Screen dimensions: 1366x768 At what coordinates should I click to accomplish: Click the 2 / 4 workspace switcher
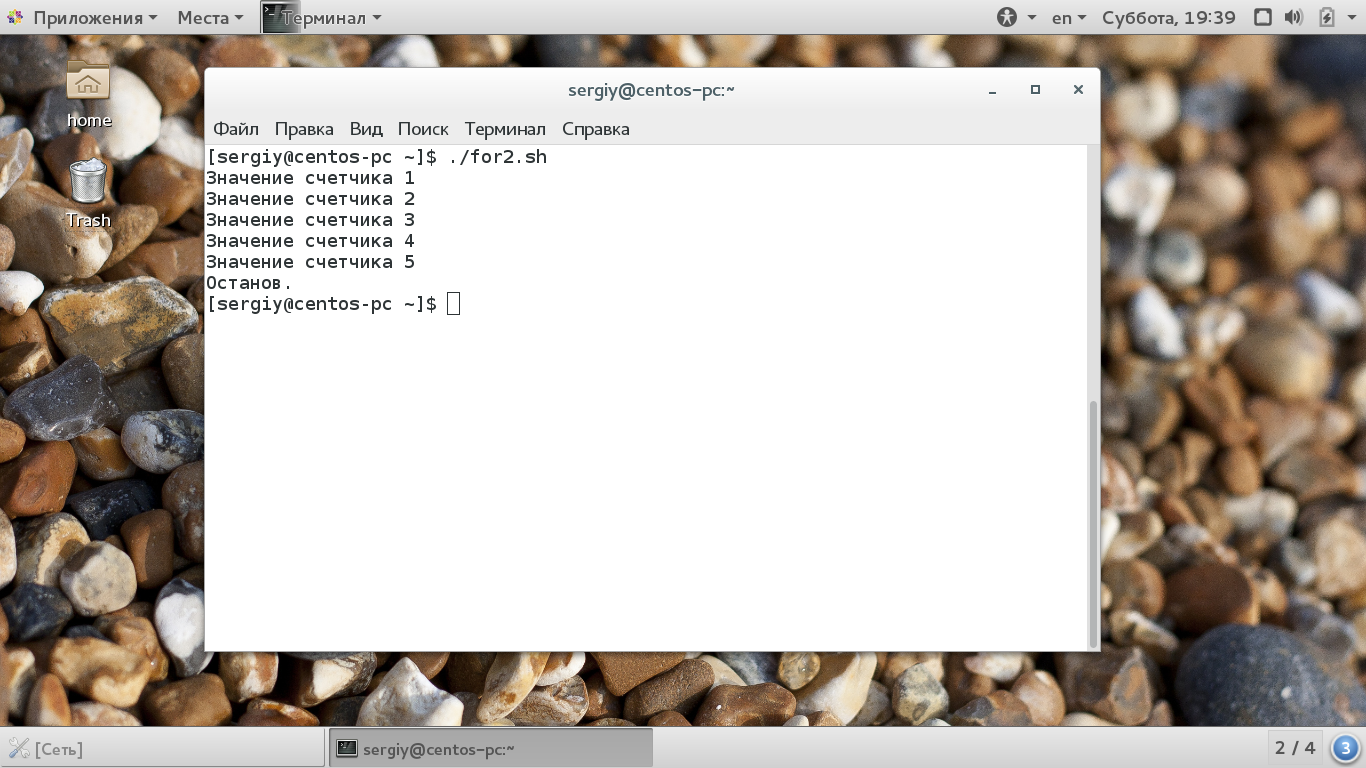[1295, 748]
